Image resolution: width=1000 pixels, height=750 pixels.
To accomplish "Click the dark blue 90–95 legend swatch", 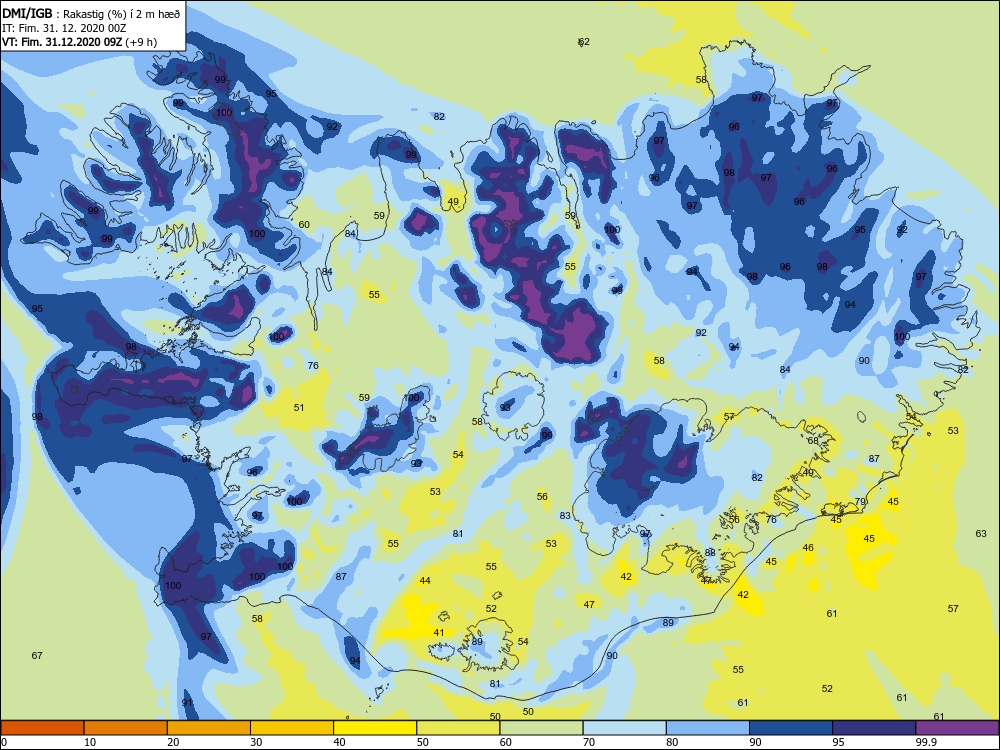I will click(791, 728).
